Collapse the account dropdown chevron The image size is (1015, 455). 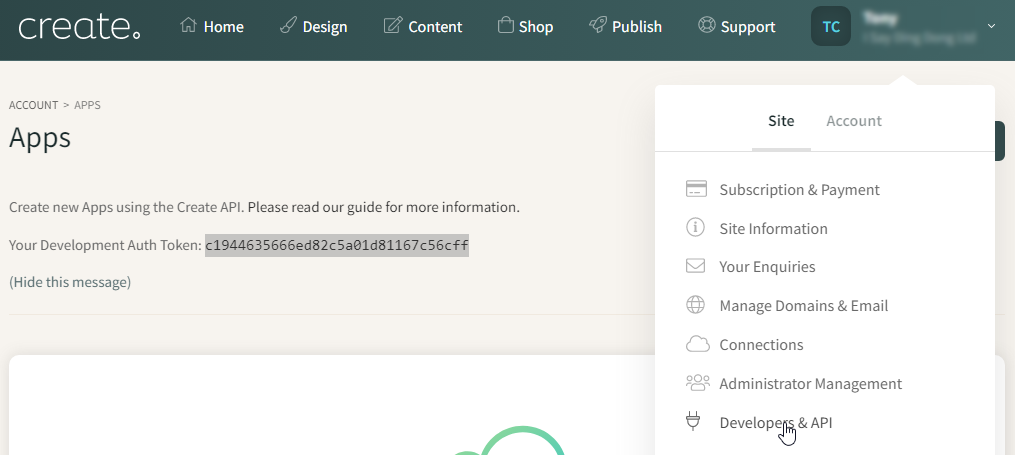pos(991,26)
